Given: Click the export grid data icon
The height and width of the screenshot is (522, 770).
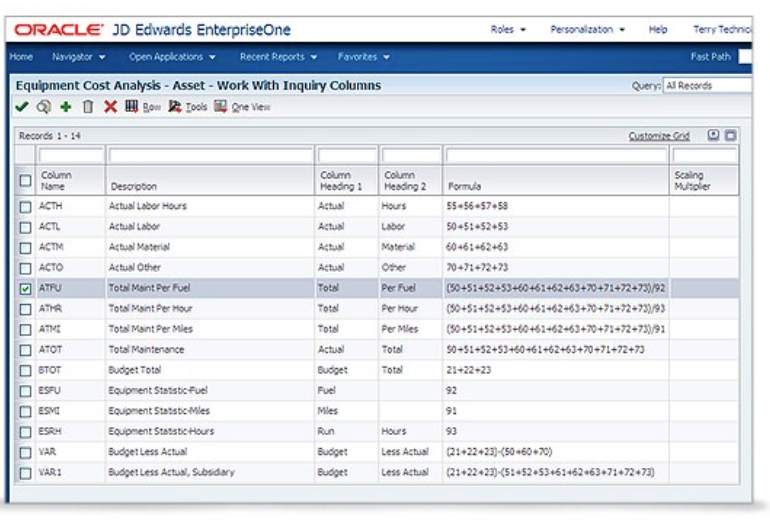Looking at the screenshot, I should pyautogui.click(x=714, y=135).
